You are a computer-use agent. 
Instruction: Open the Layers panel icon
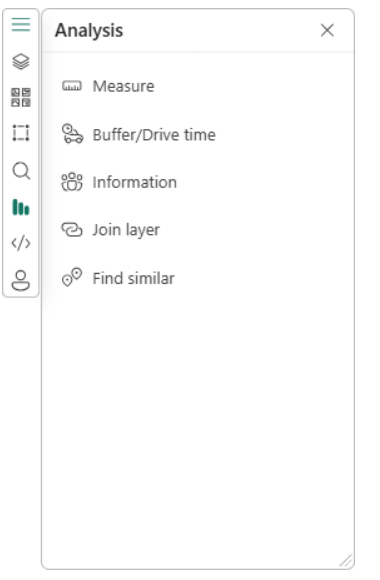click(21, 61)
